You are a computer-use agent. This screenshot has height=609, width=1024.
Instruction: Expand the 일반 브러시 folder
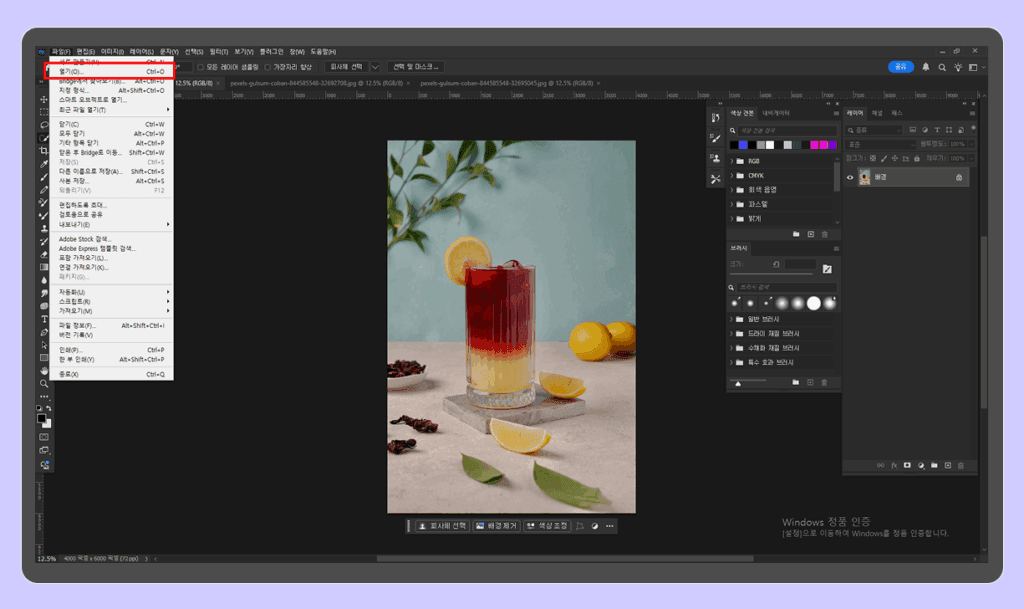point(731,319)
